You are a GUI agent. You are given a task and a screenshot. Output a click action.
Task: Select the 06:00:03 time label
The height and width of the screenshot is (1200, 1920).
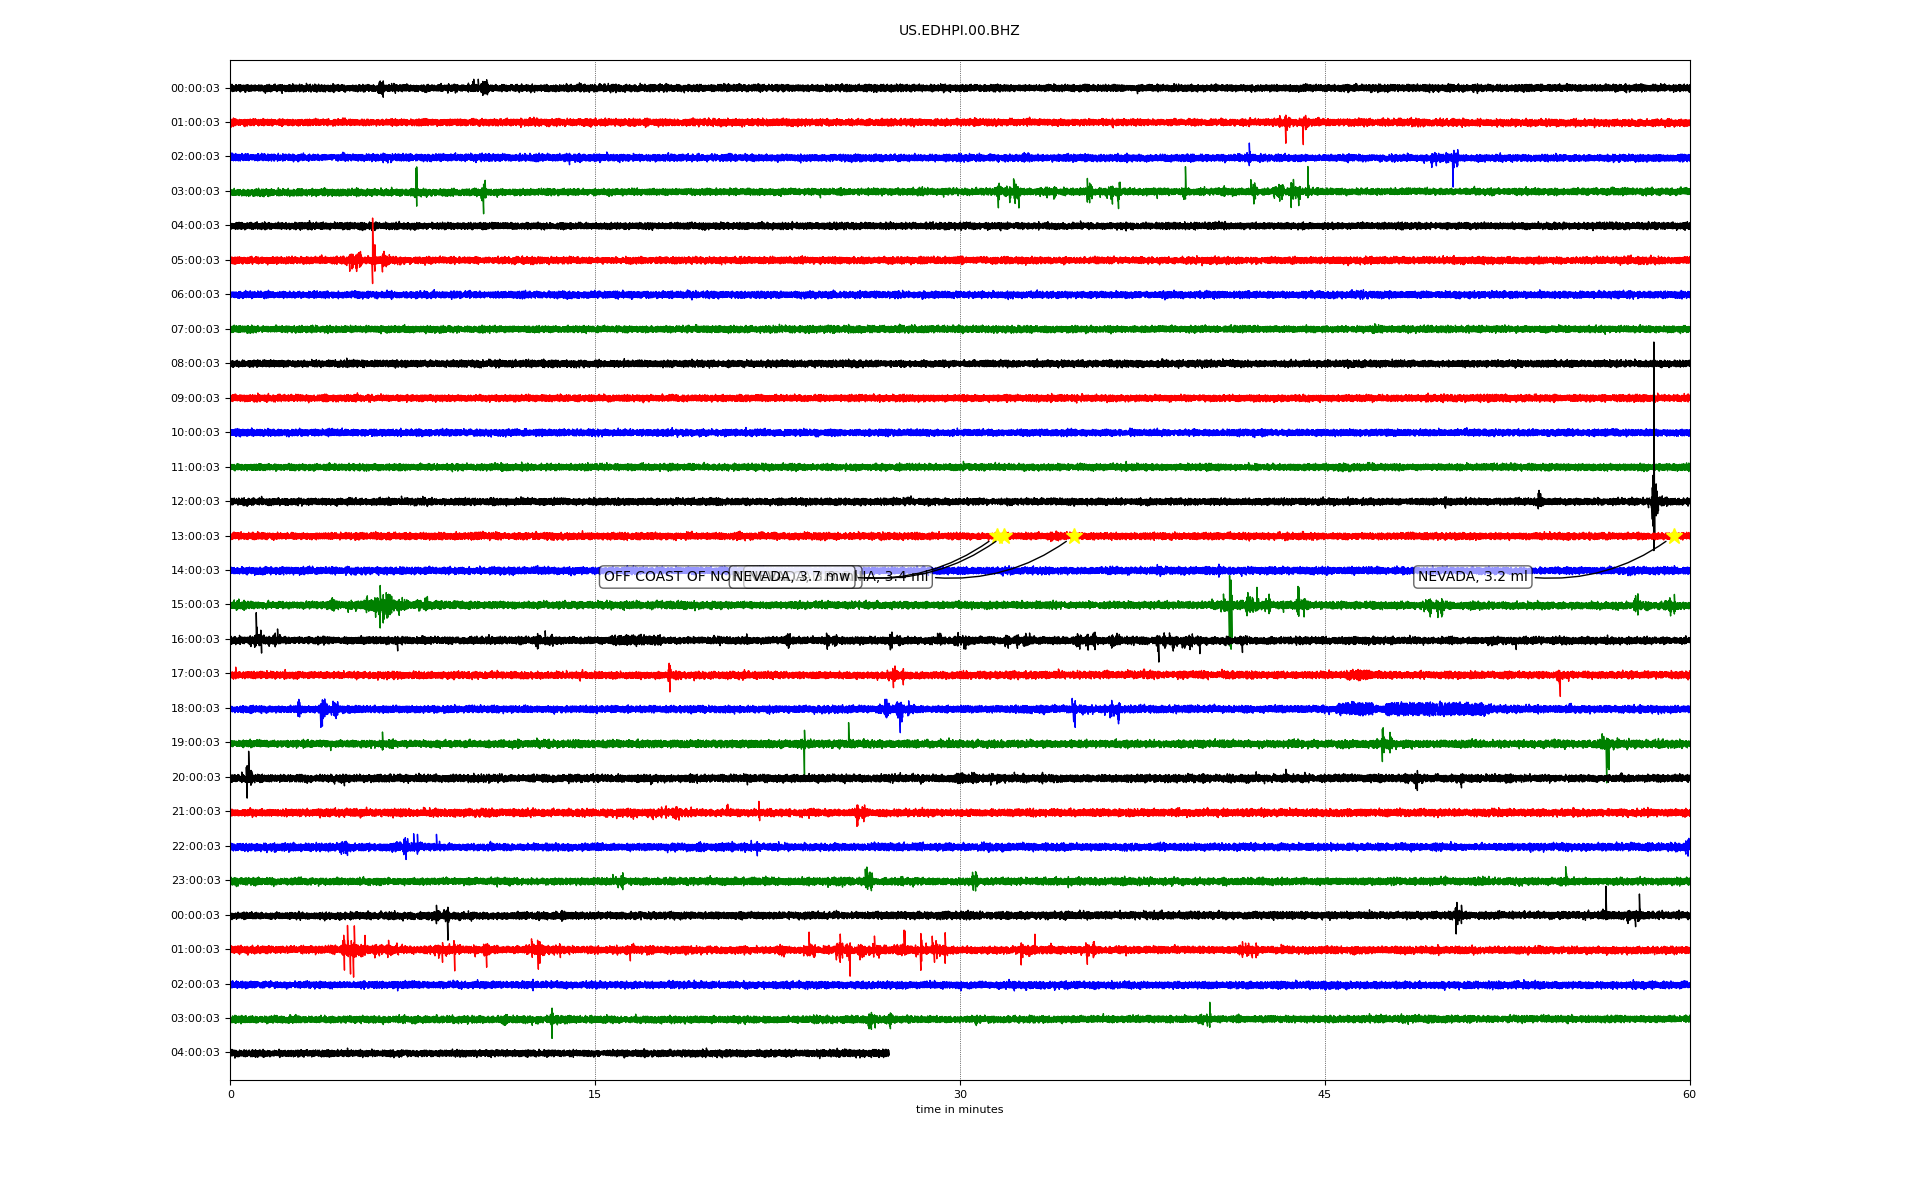coord(195,295)
